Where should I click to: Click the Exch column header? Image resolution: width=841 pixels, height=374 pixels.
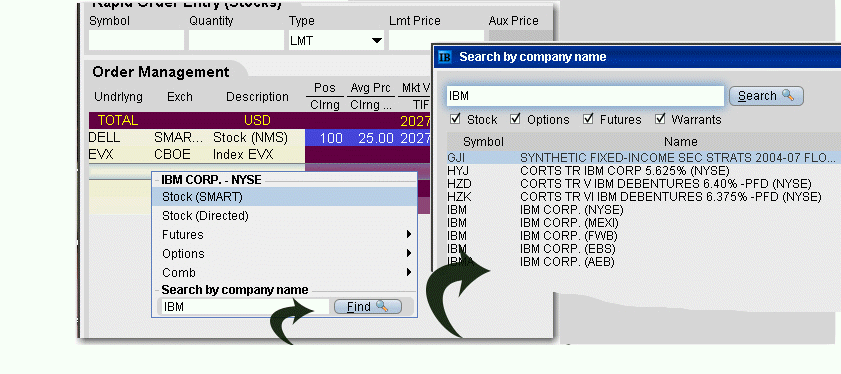point(180,97)
